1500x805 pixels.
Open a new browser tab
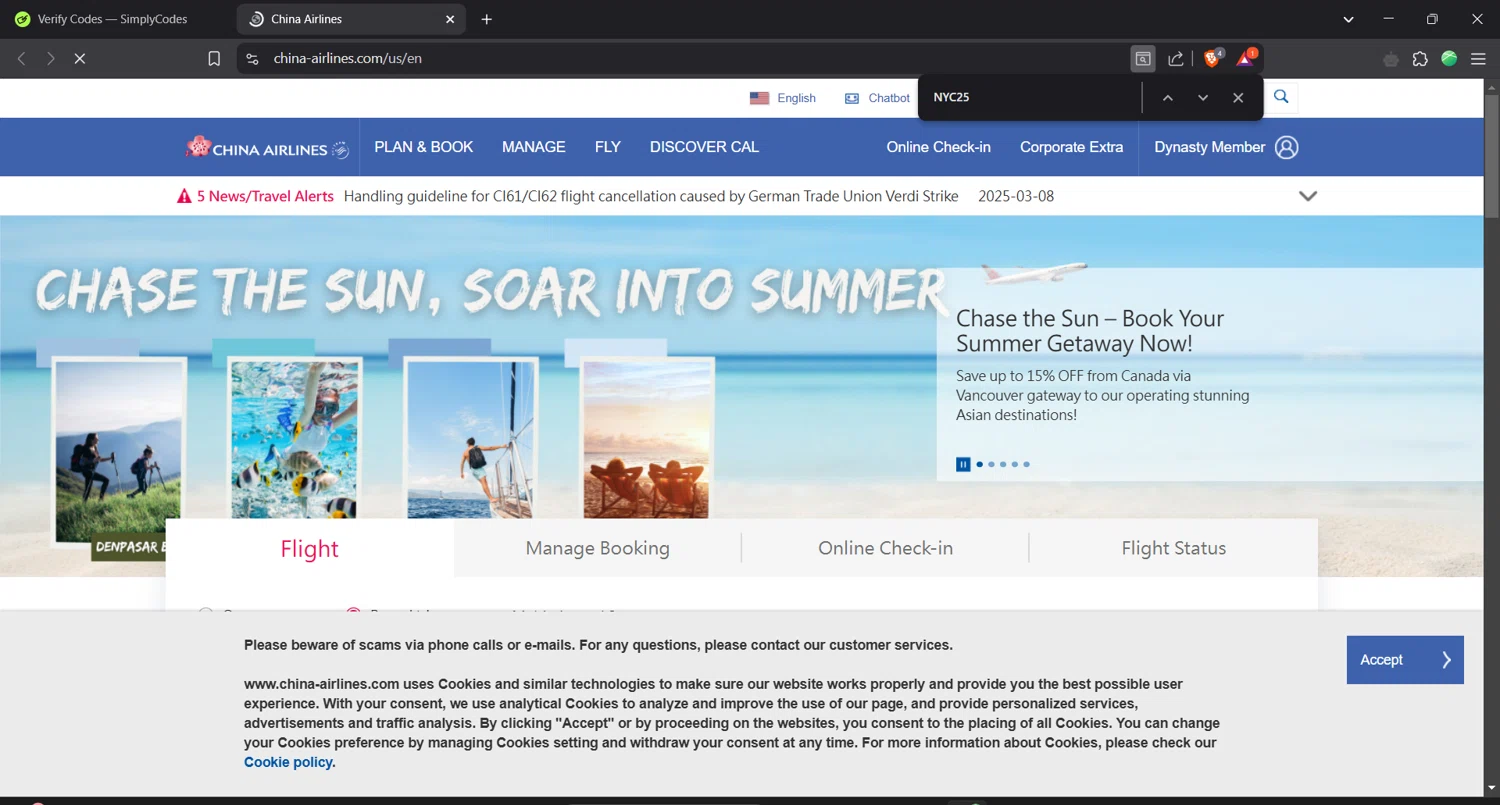tap(487, 19)
